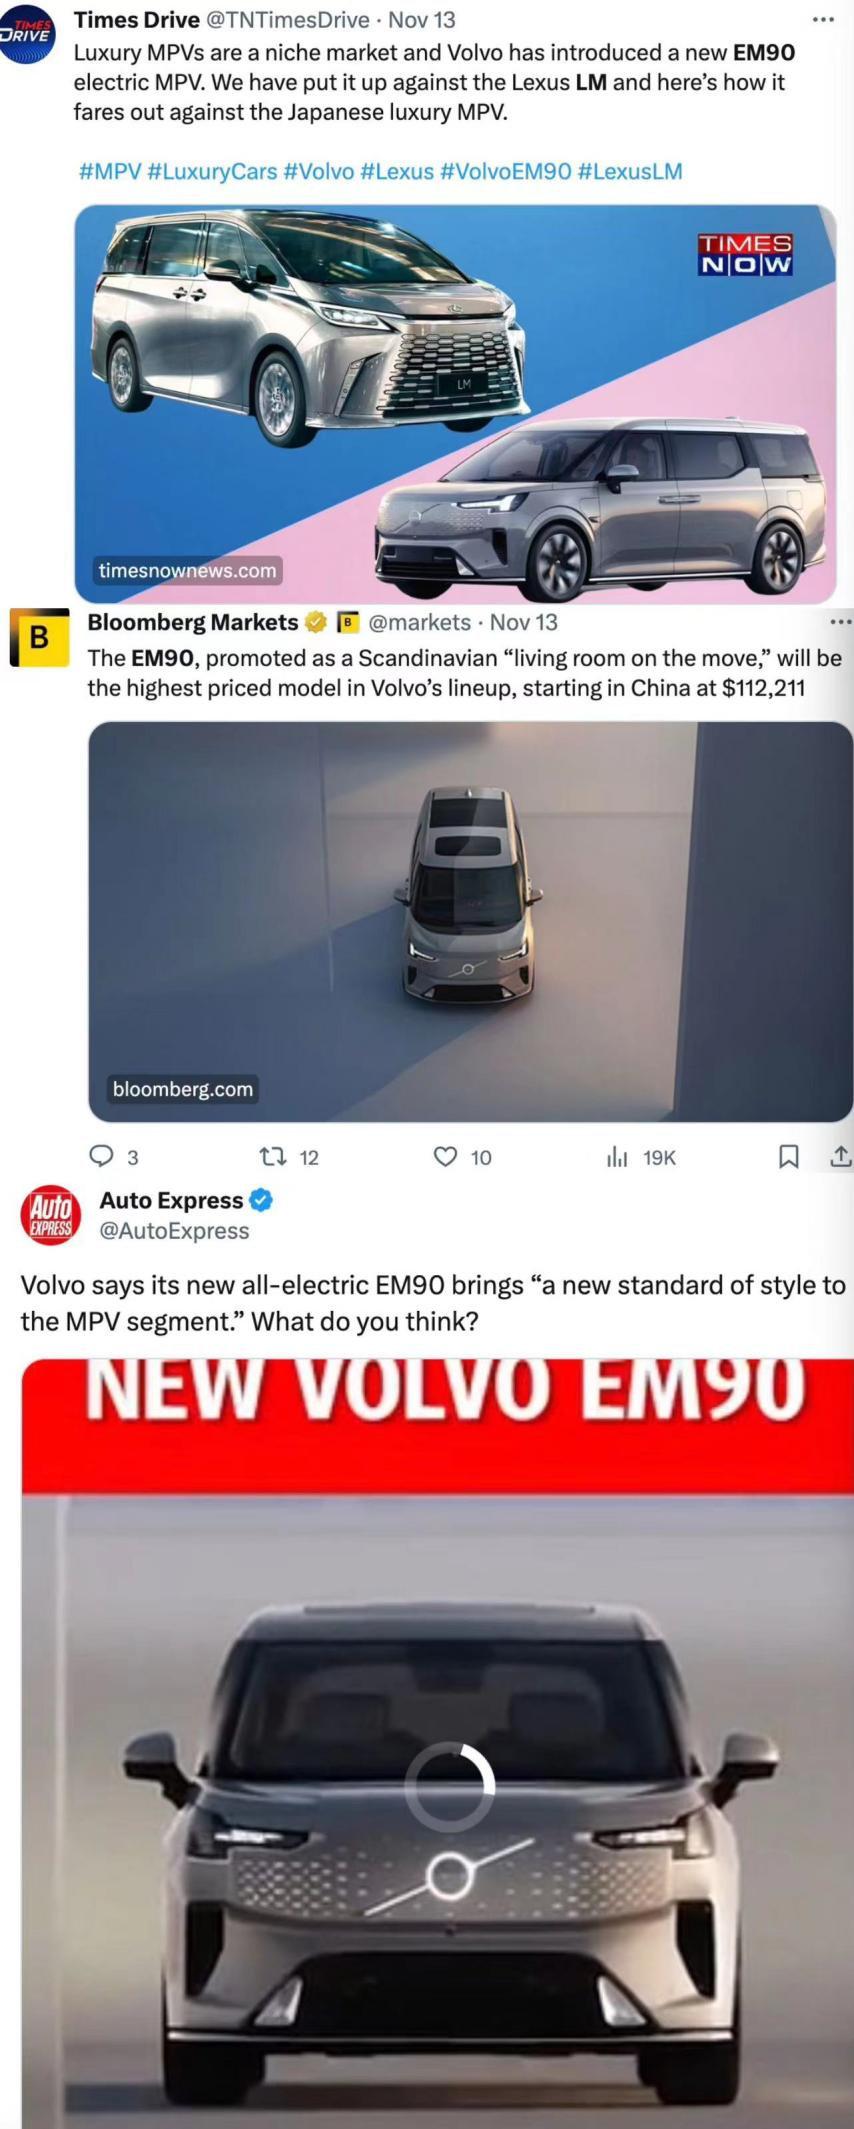Click Auto Express blue verified badge
Viewport: 854px width, 2129px height.
[261, 1200]
